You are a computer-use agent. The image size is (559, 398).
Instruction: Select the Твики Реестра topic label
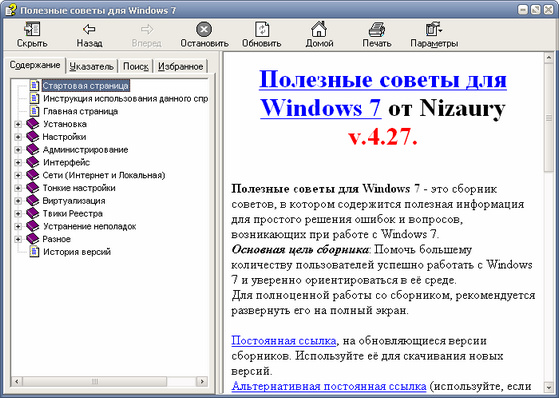tap(73, 214)
